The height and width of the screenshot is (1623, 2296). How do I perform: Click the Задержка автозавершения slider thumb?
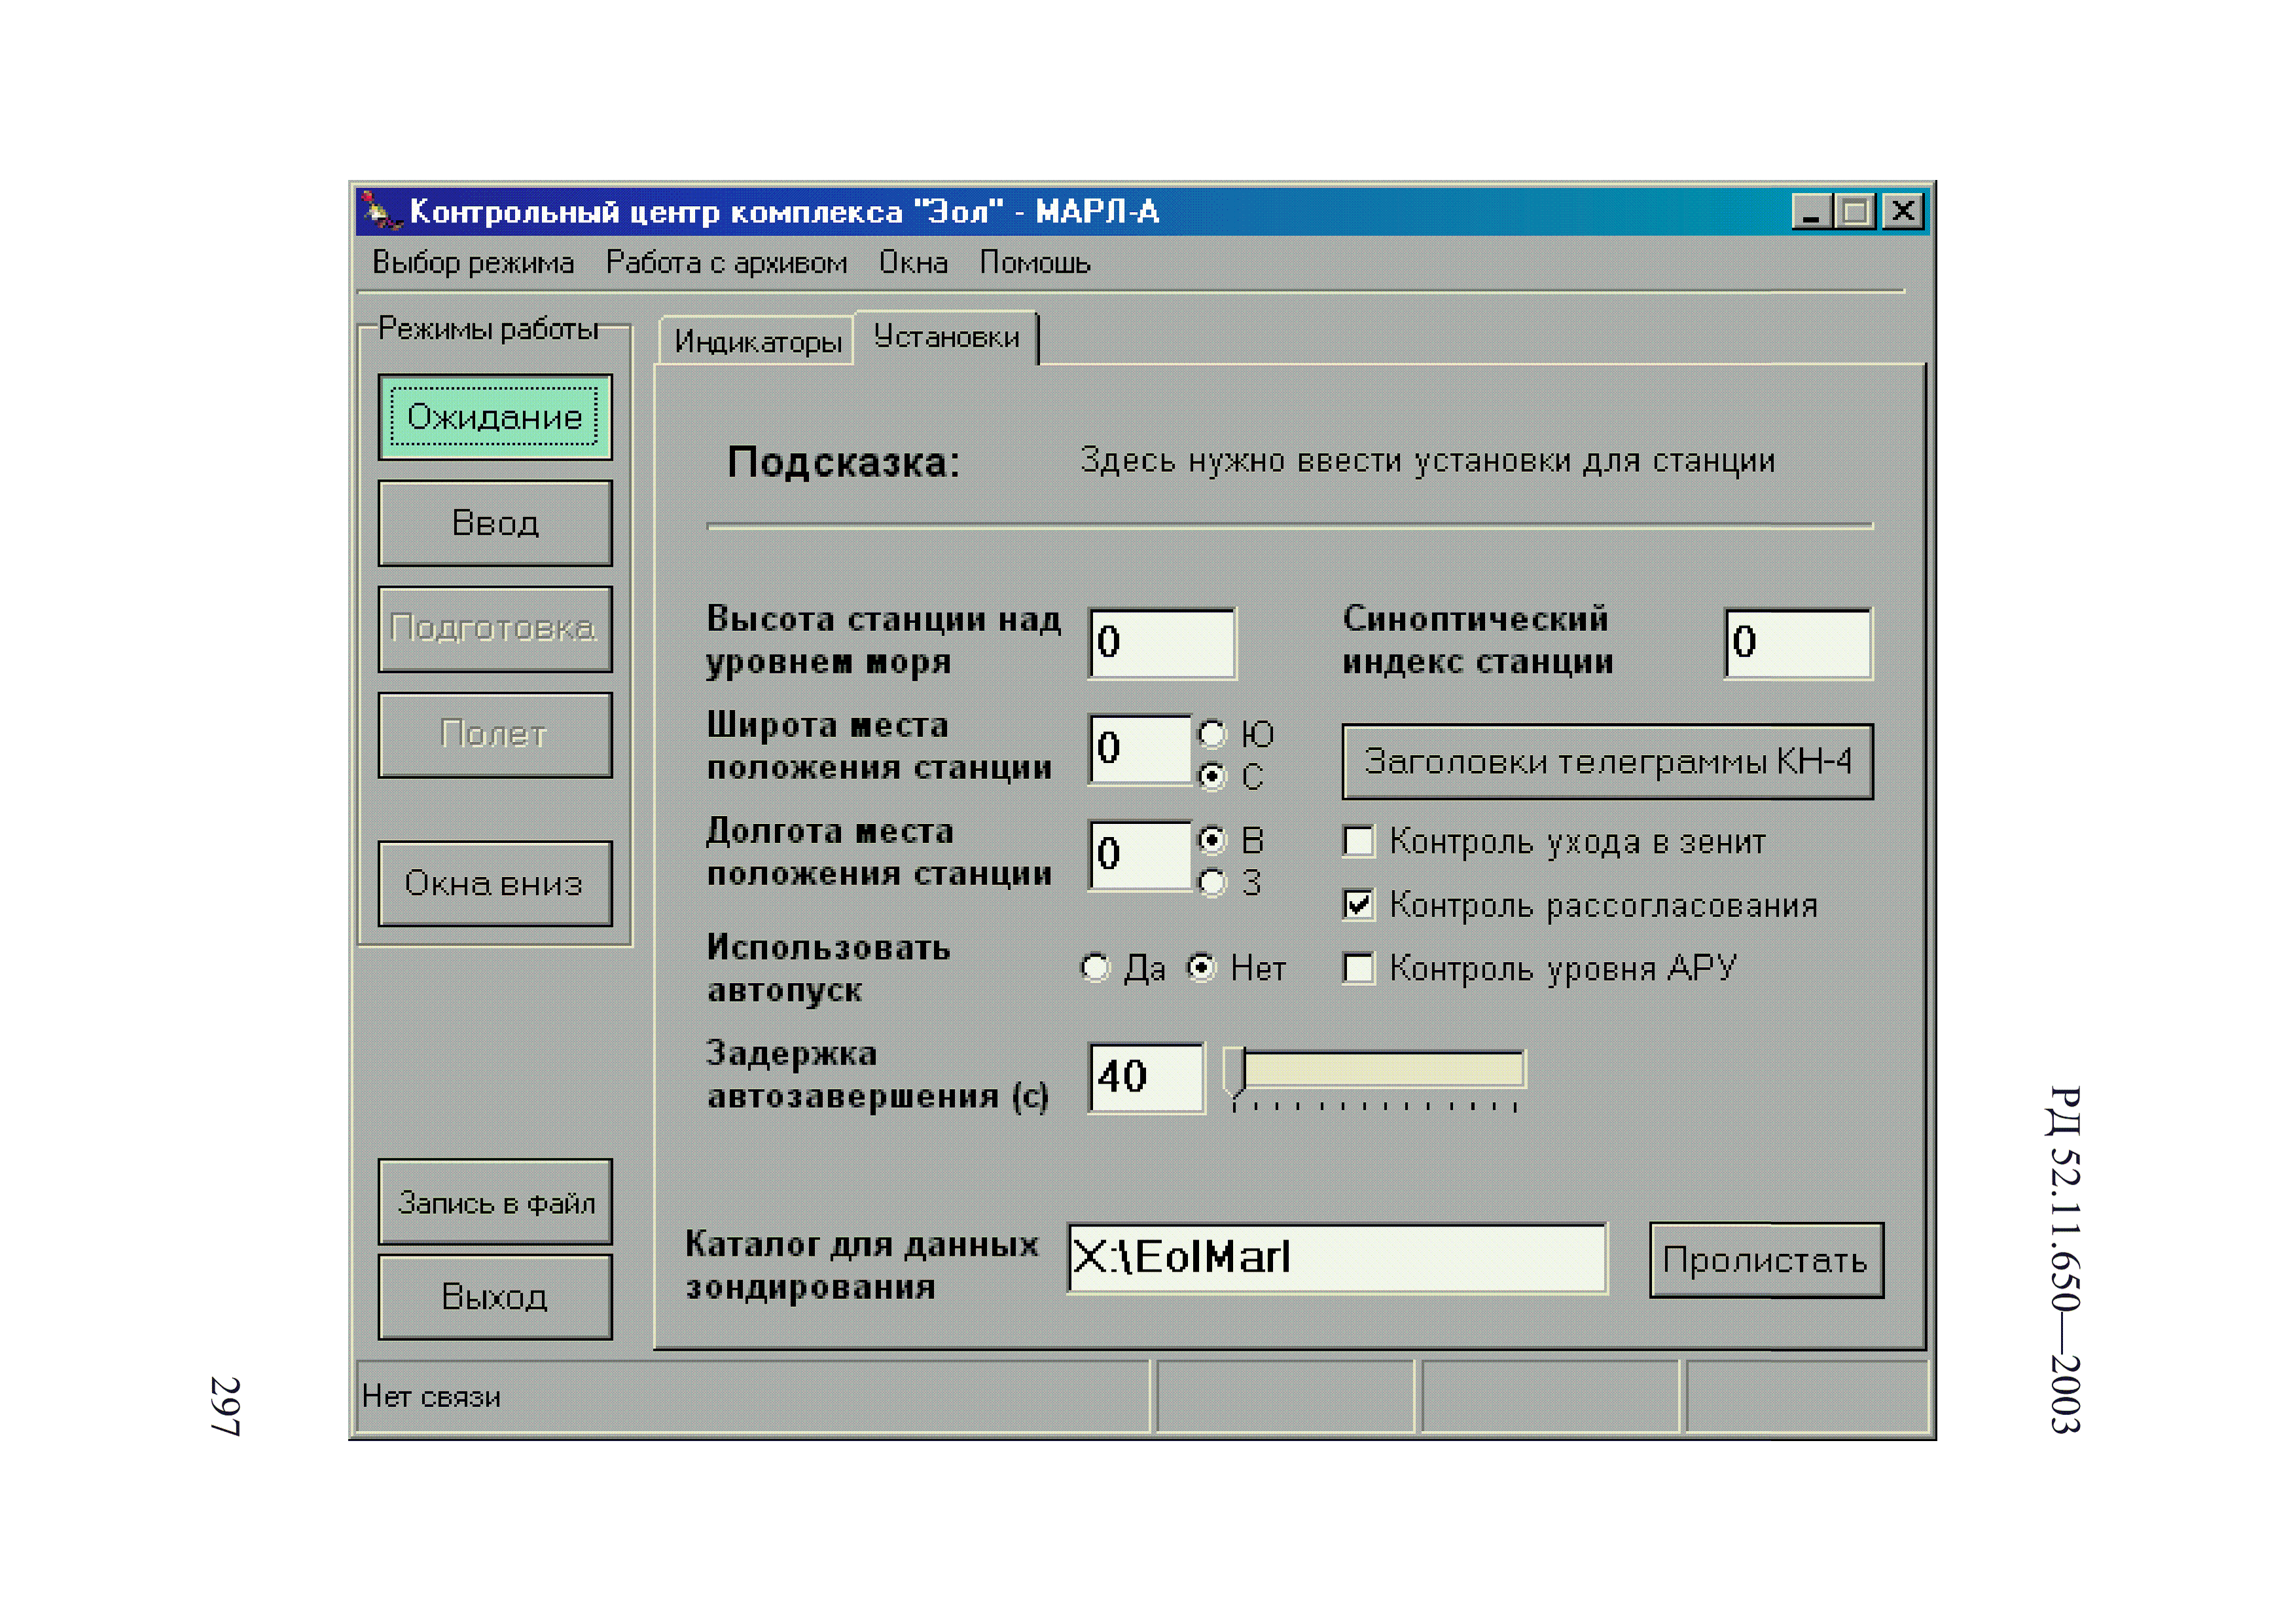pyautogui.click(x=1234, y=1073)
